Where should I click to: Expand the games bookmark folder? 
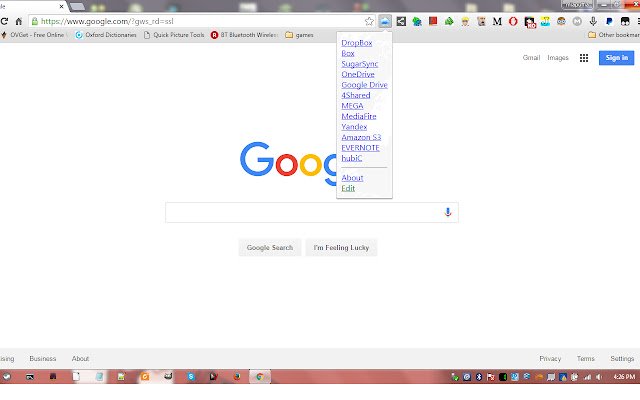click(x=299, y=35)
